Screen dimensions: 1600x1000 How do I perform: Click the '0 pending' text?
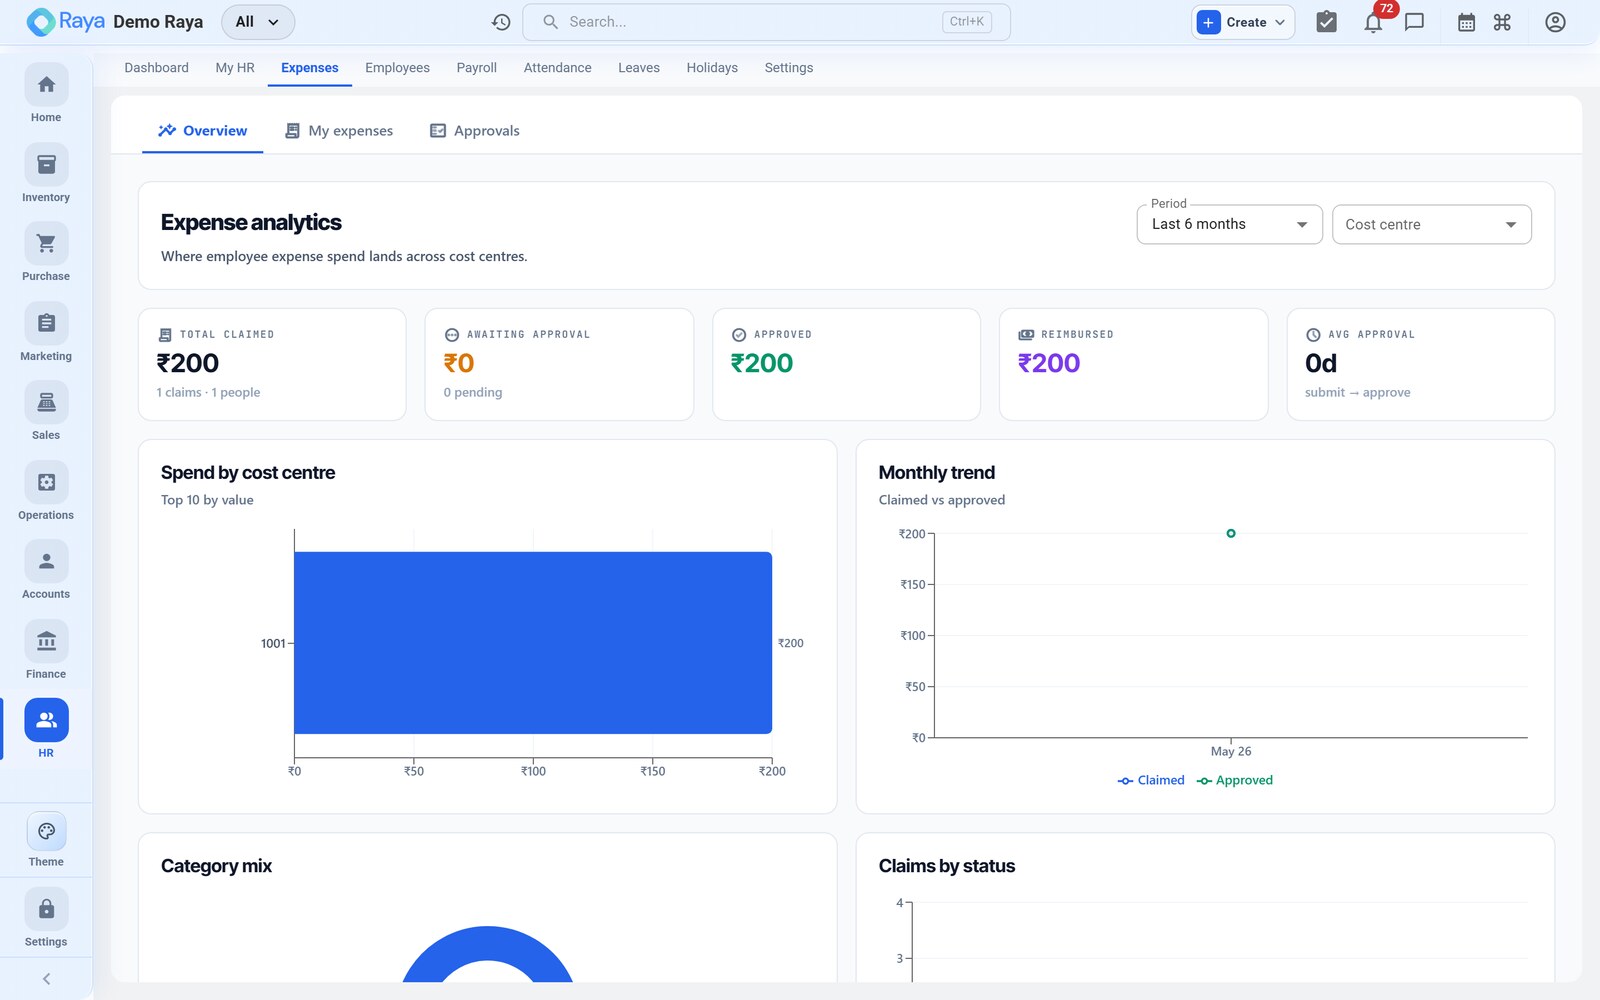[473, 392]
